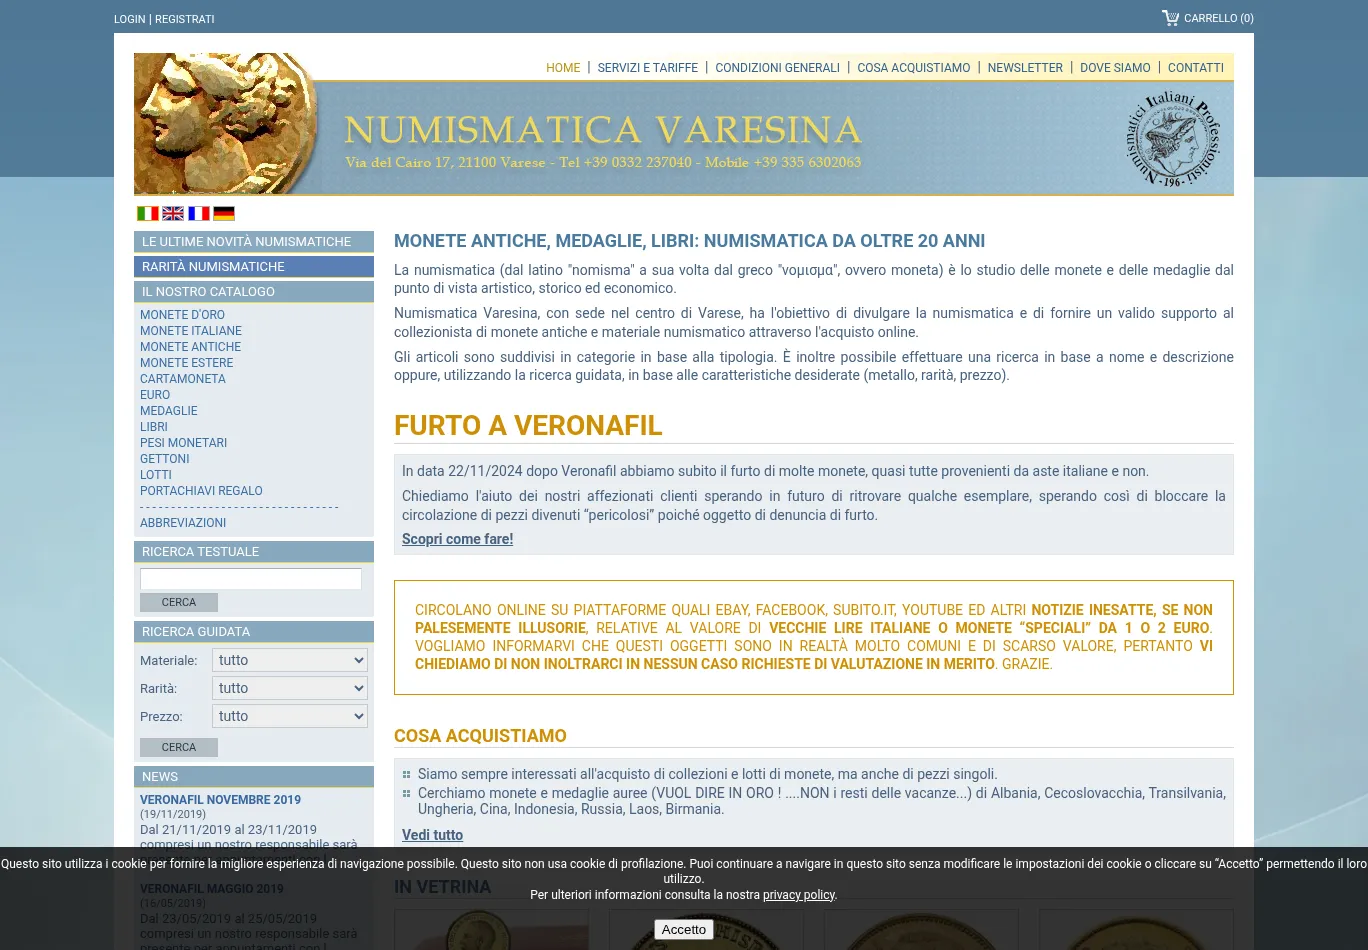1368x950 pixels.
Task: Select the British flag for English
Action: [173, 213]
